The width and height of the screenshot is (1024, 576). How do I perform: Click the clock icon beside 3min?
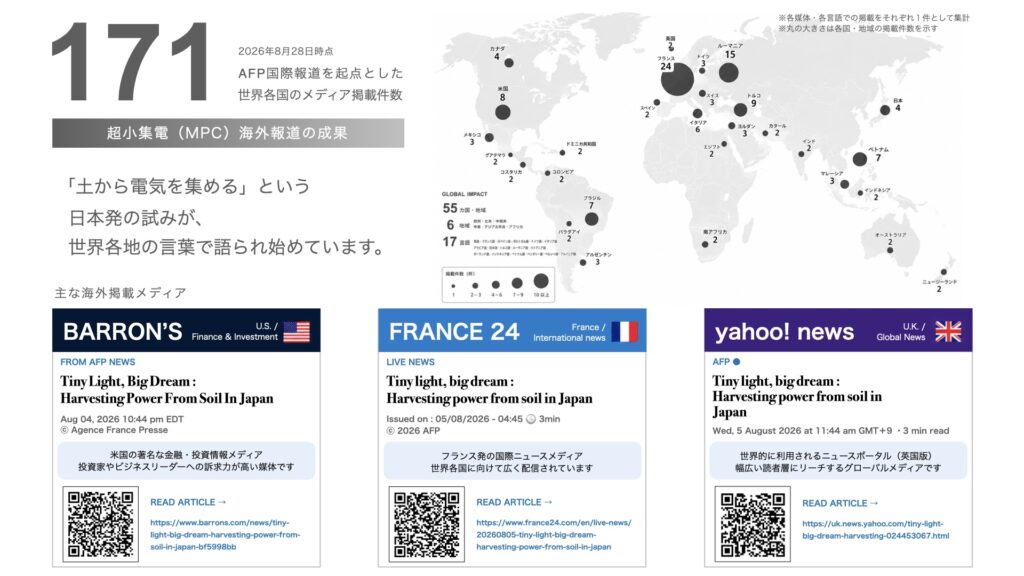coord(531,419)
